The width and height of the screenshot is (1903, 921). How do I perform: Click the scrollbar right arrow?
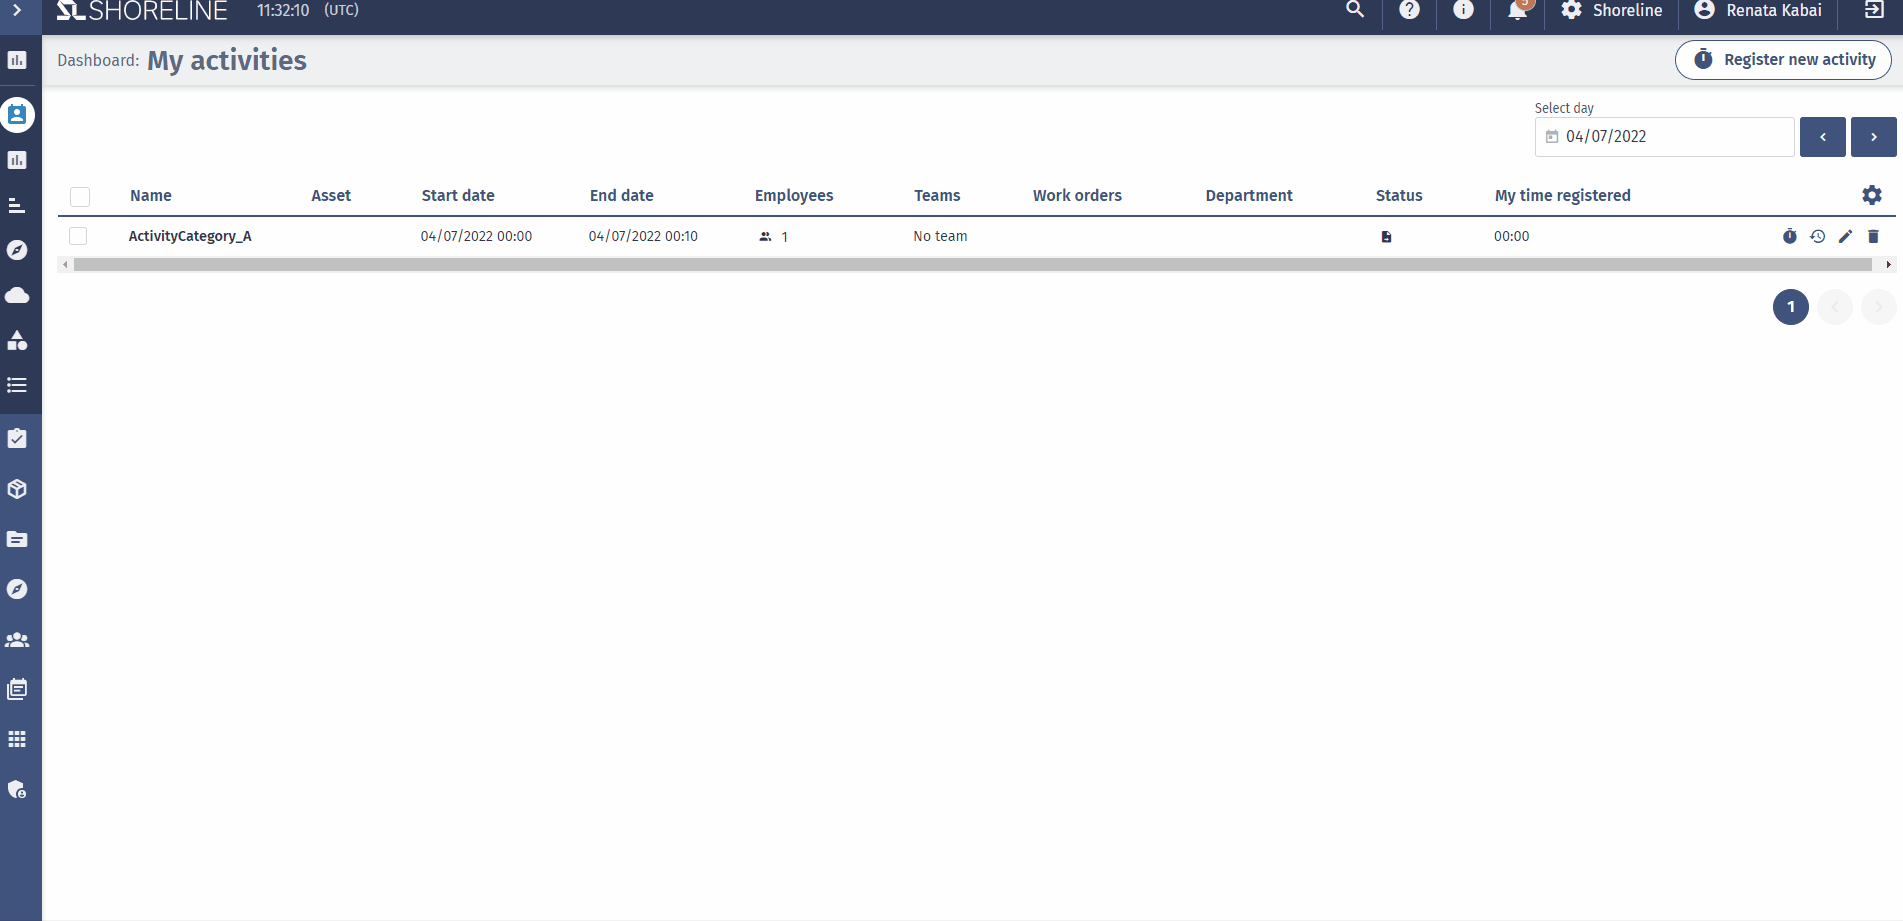[x=1888, y=265]
